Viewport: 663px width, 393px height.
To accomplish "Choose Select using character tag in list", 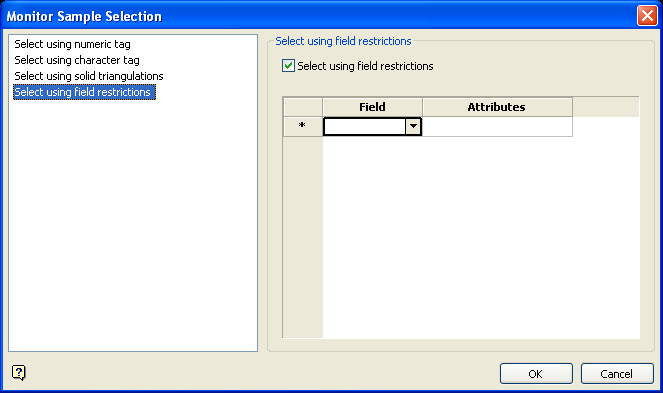I will [x=77, y=60].
